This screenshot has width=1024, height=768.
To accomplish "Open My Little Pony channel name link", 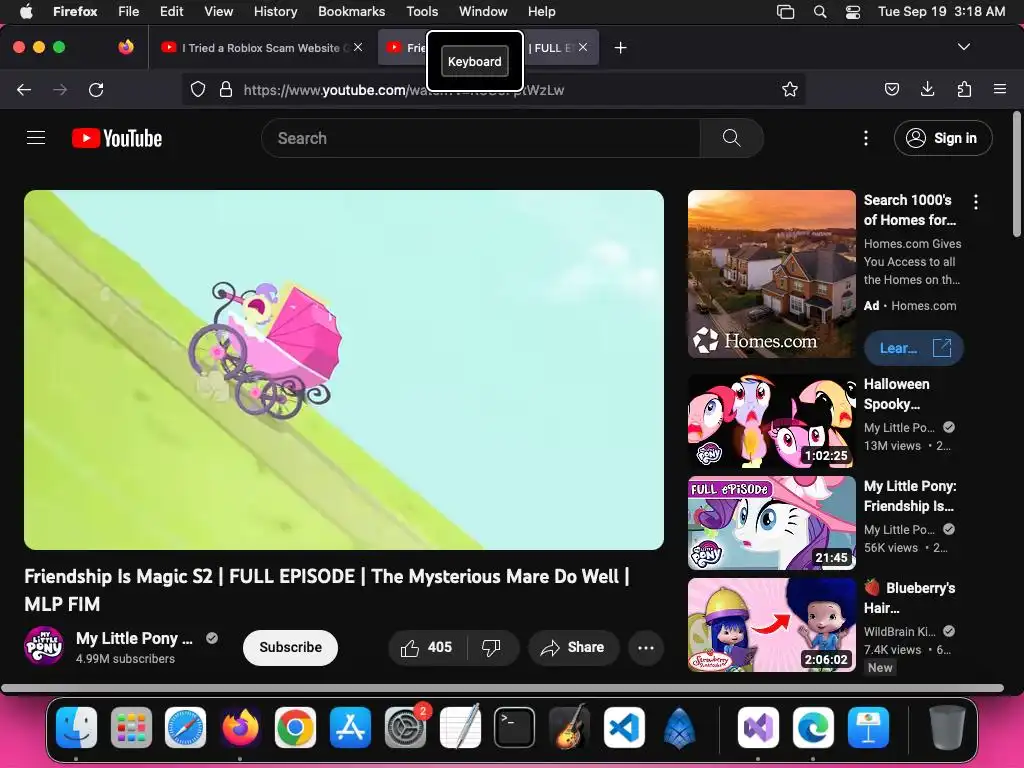I will [x=134, y=638].
